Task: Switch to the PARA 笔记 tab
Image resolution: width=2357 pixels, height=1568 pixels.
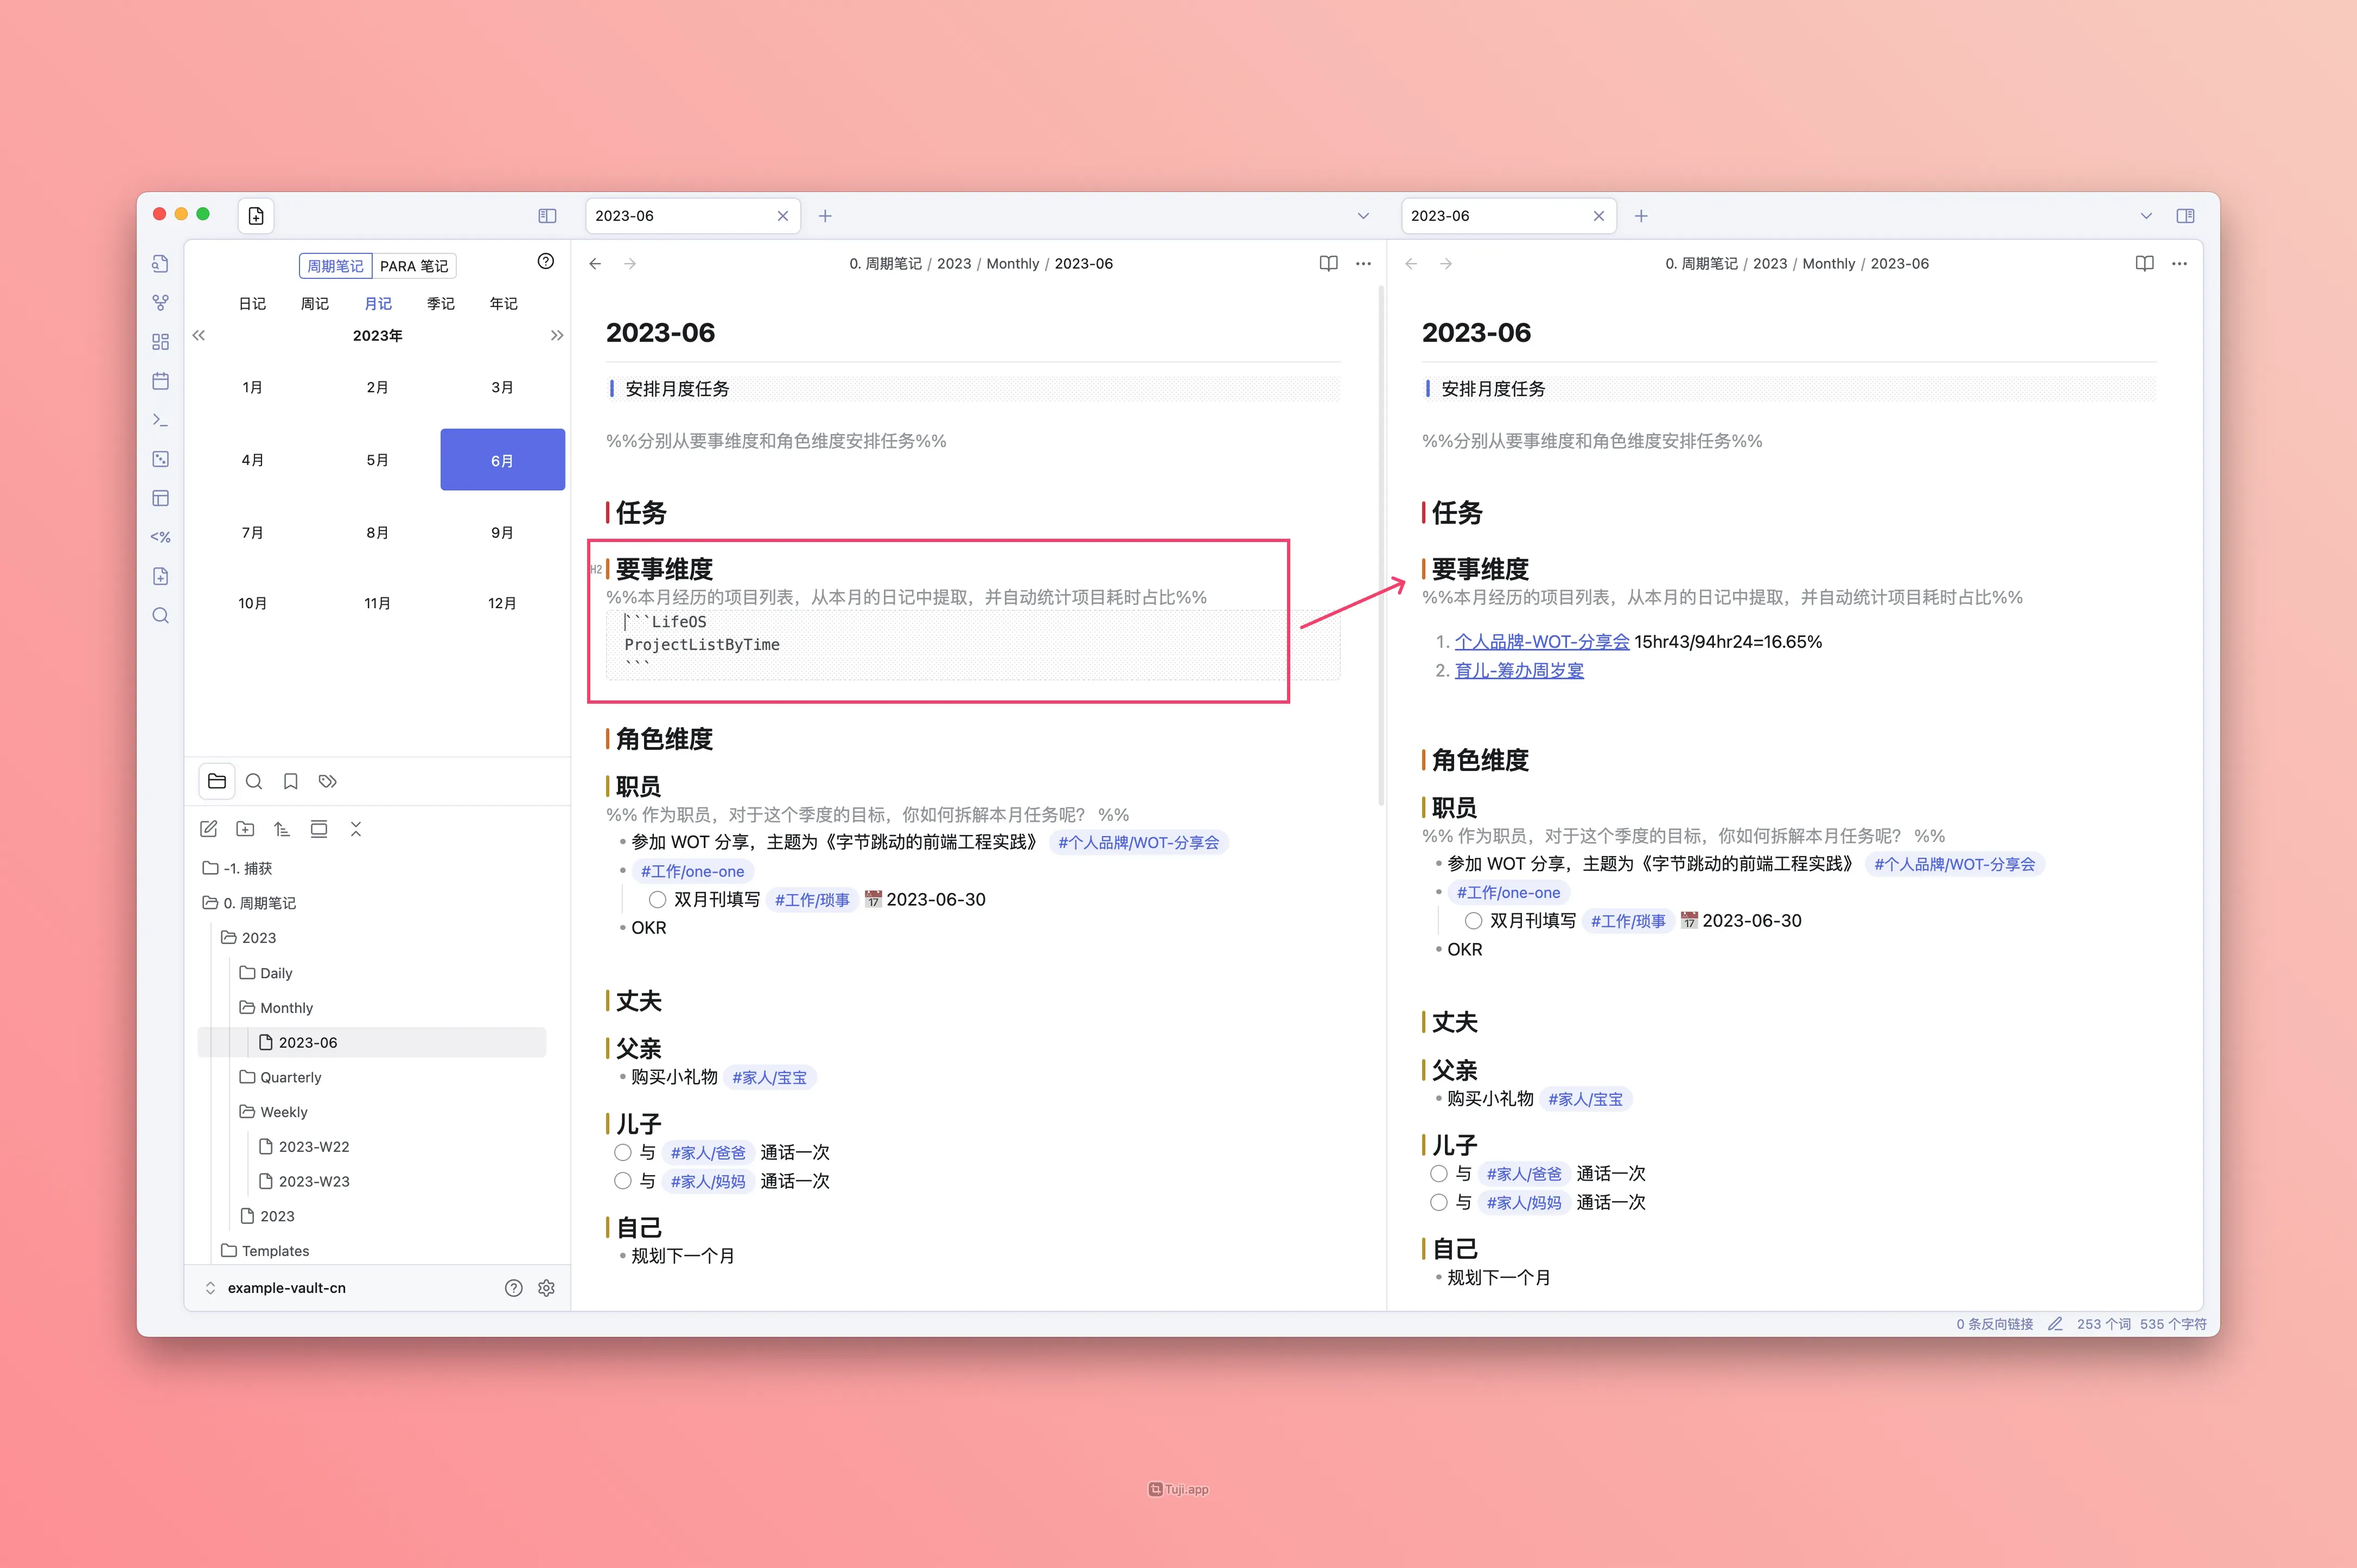Action: [414, 266]
